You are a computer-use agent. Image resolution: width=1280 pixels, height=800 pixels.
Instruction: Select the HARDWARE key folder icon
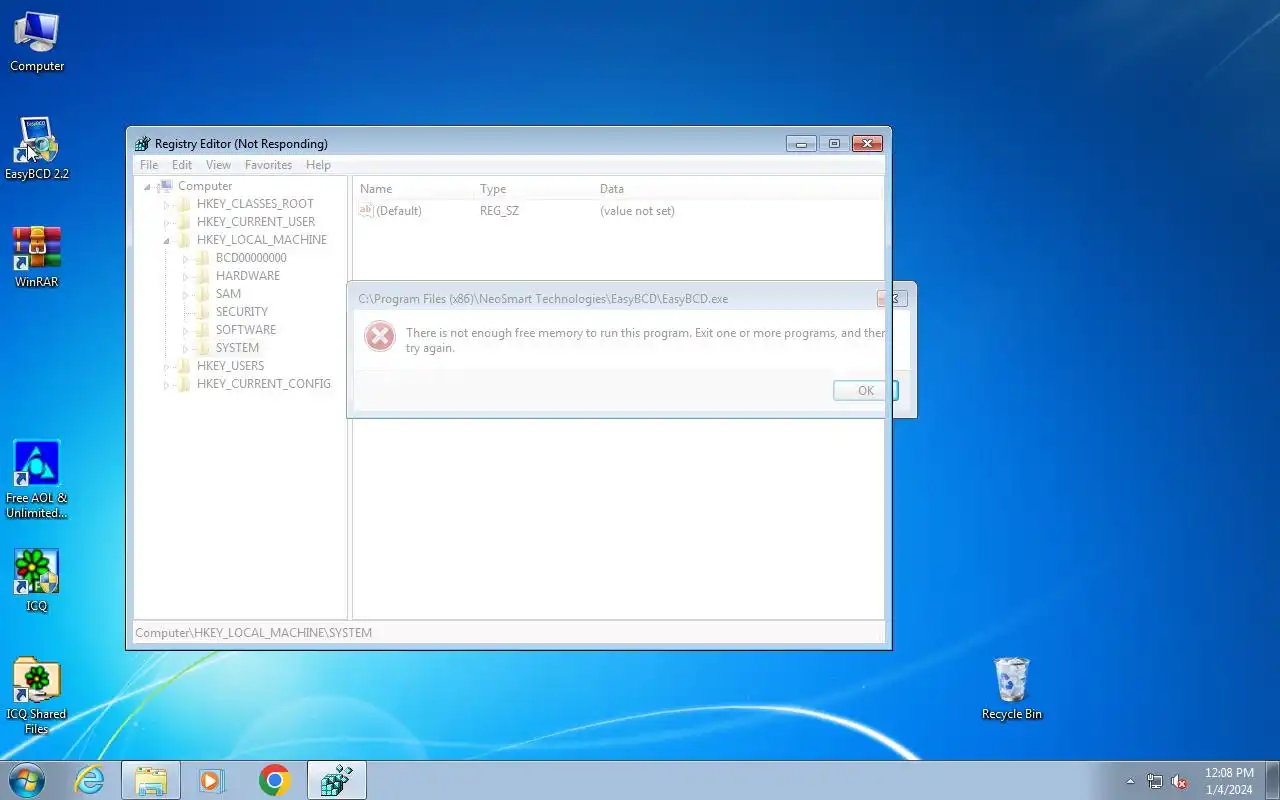coord(202,276)
